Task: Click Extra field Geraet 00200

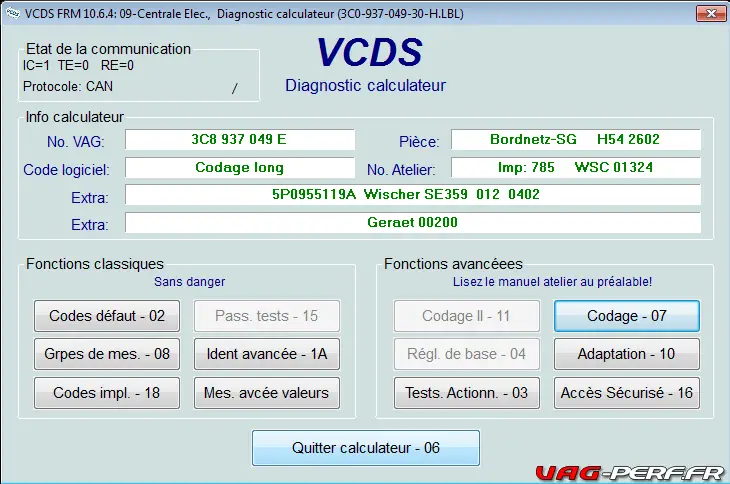Action: (412, 222)
